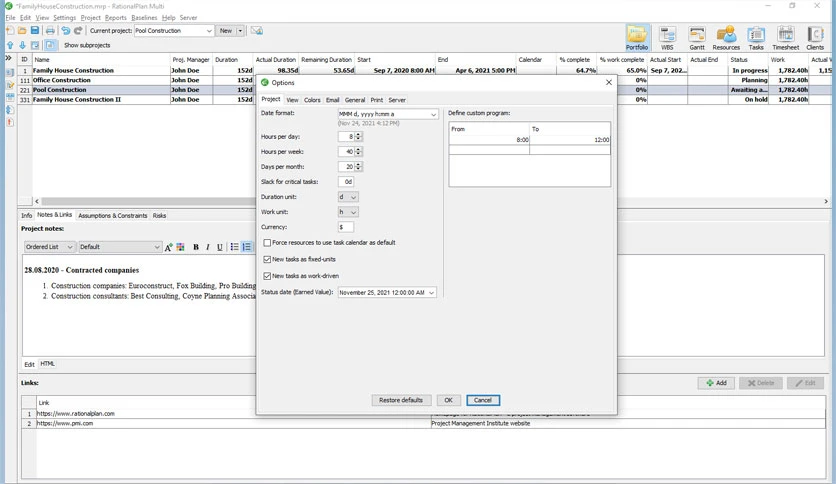Switch to the Email tab in Options
The height and width of the screenshot is (484, 836).
(x=333, y=100)
